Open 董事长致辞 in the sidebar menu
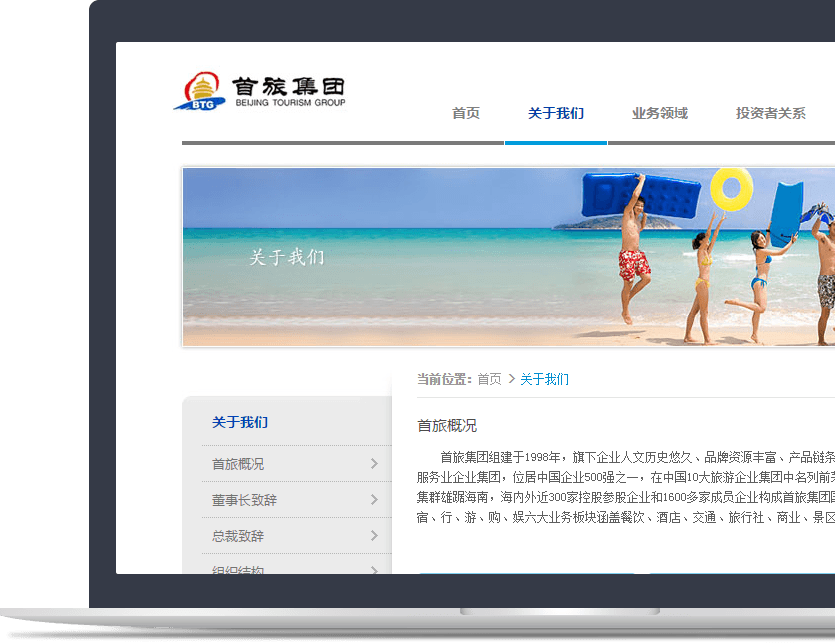This screenshot has width=835, height=643. pyautogui.click(x=244, y=500)
